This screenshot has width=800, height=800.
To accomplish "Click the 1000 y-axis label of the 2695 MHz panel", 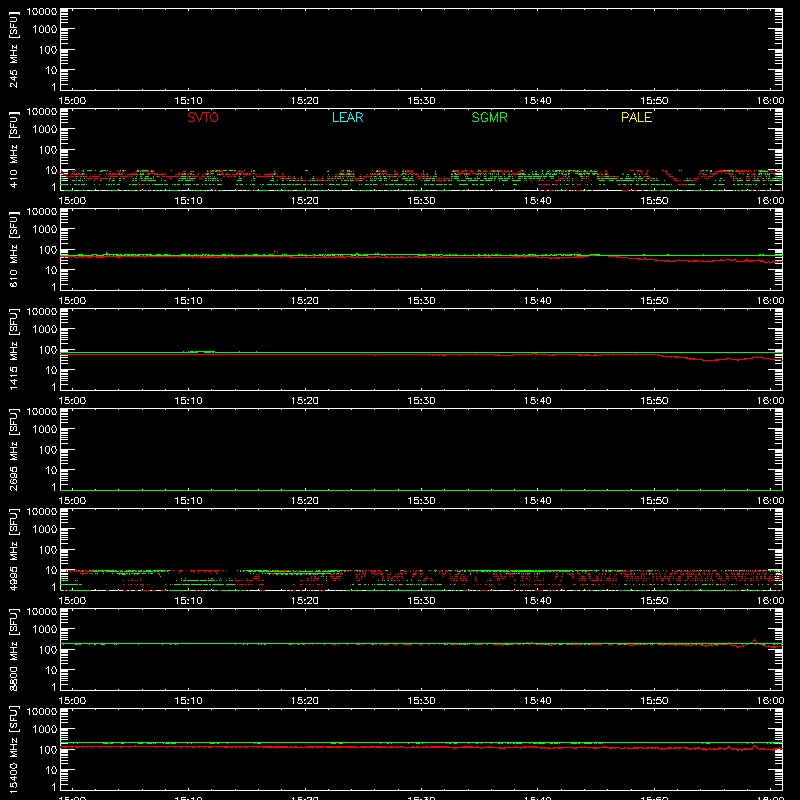I will [45, 429].
